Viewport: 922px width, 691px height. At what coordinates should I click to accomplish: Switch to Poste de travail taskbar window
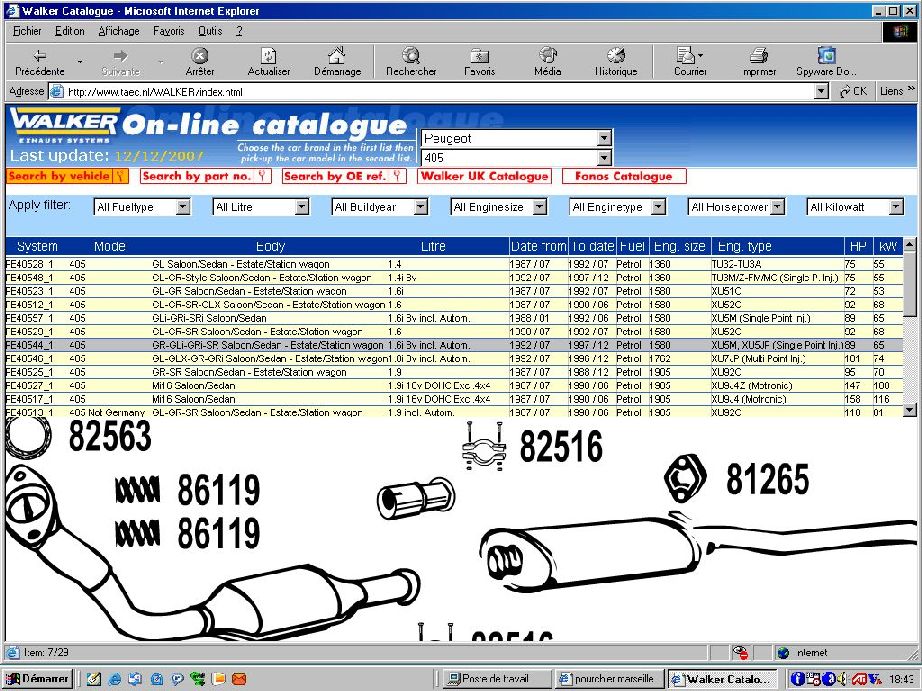pyautogui.click(x=496, y=679)
